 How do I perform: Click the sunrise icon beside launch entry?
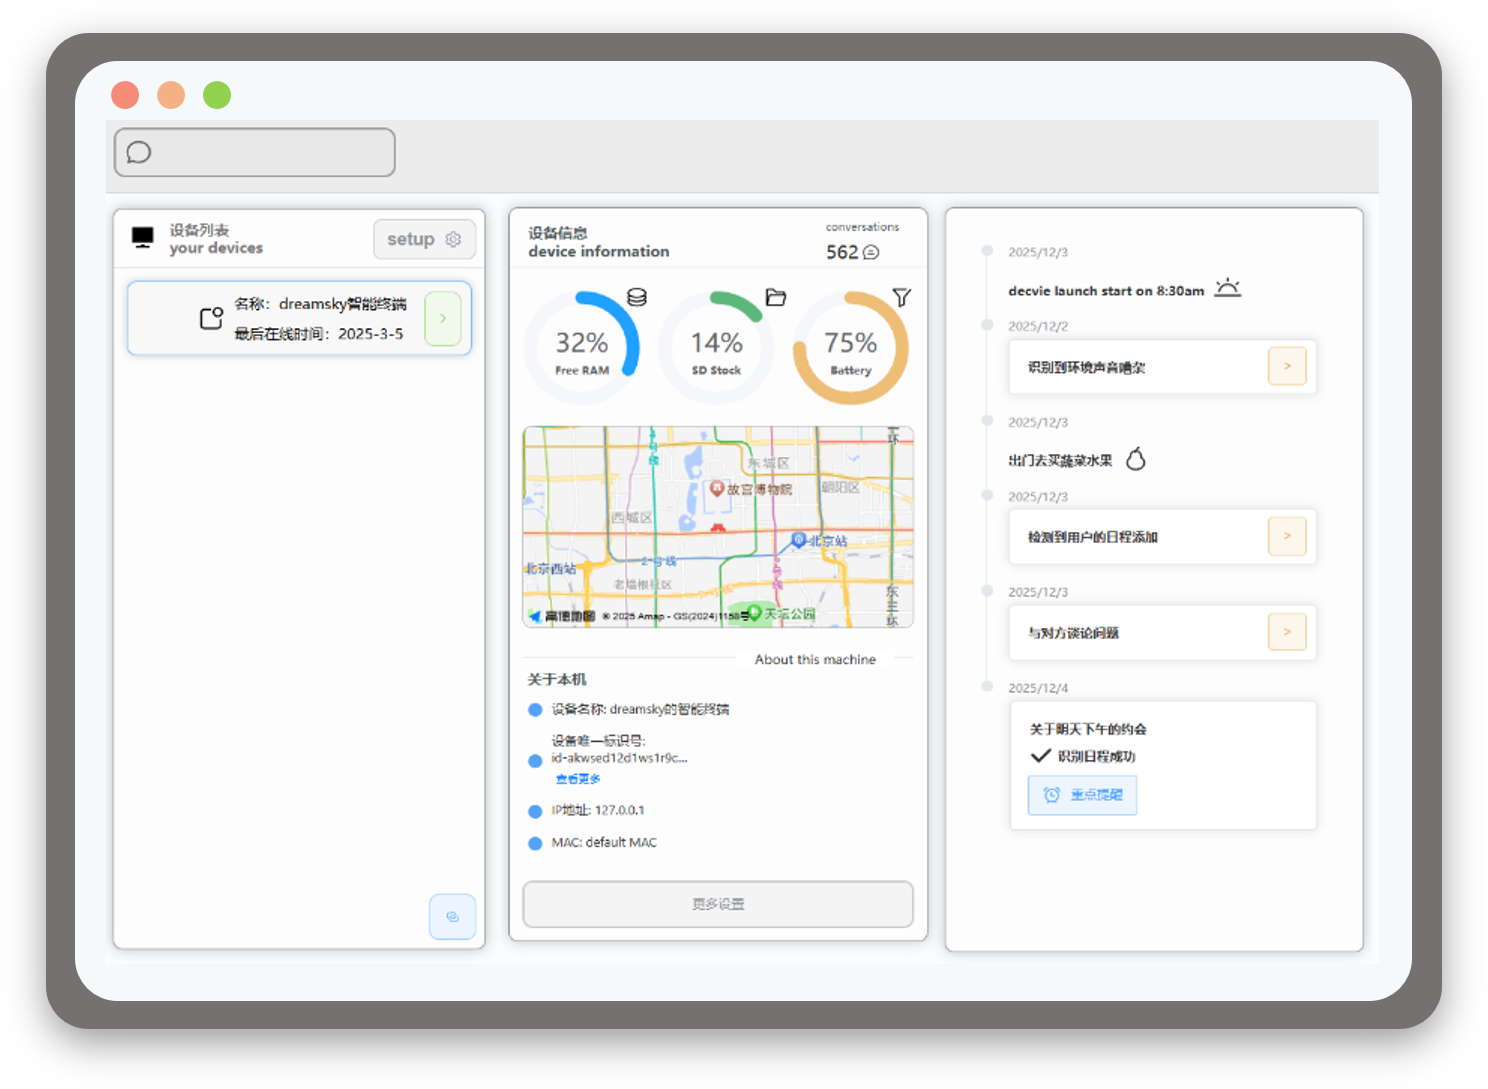point(1228,288)
